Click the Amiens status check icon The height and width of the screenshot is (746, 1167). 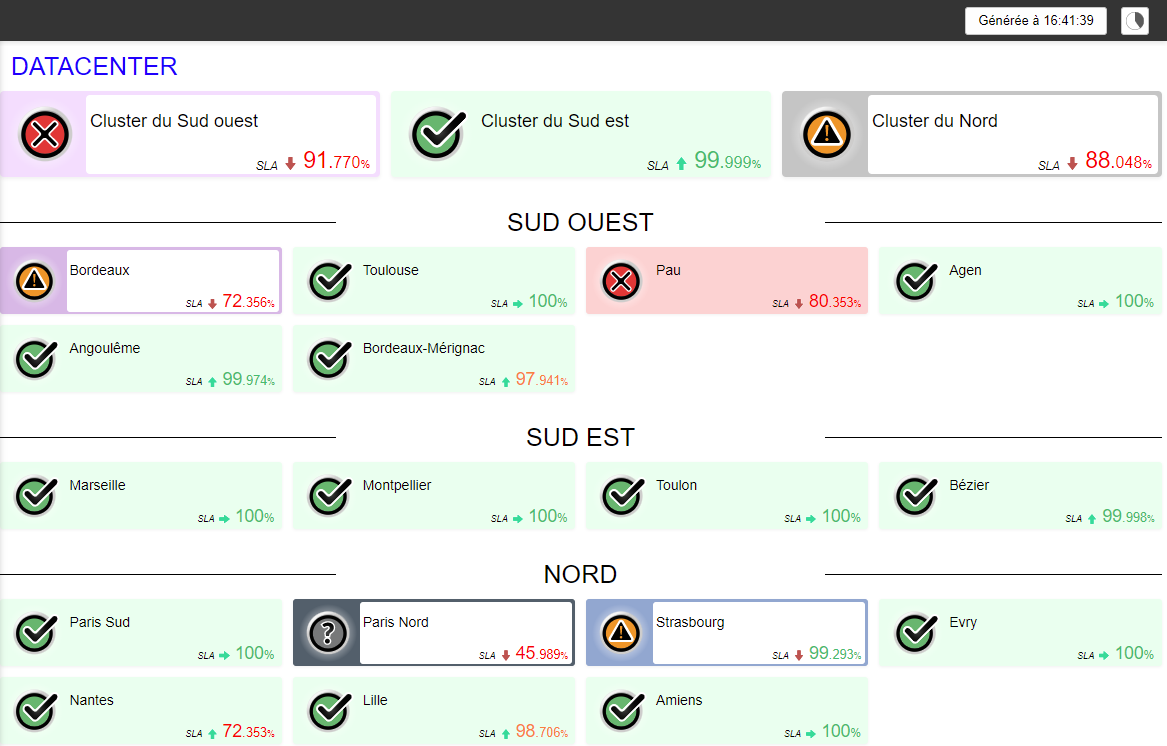point(621,711)
